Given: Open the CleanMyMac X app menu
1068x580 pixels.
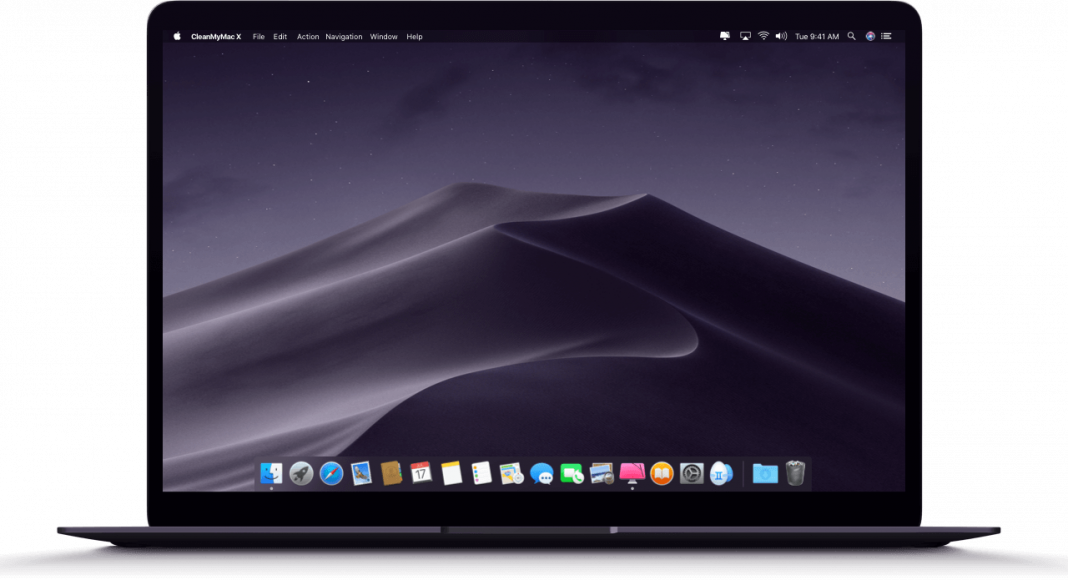Looking at the screenshot, I should click(216, 37).
